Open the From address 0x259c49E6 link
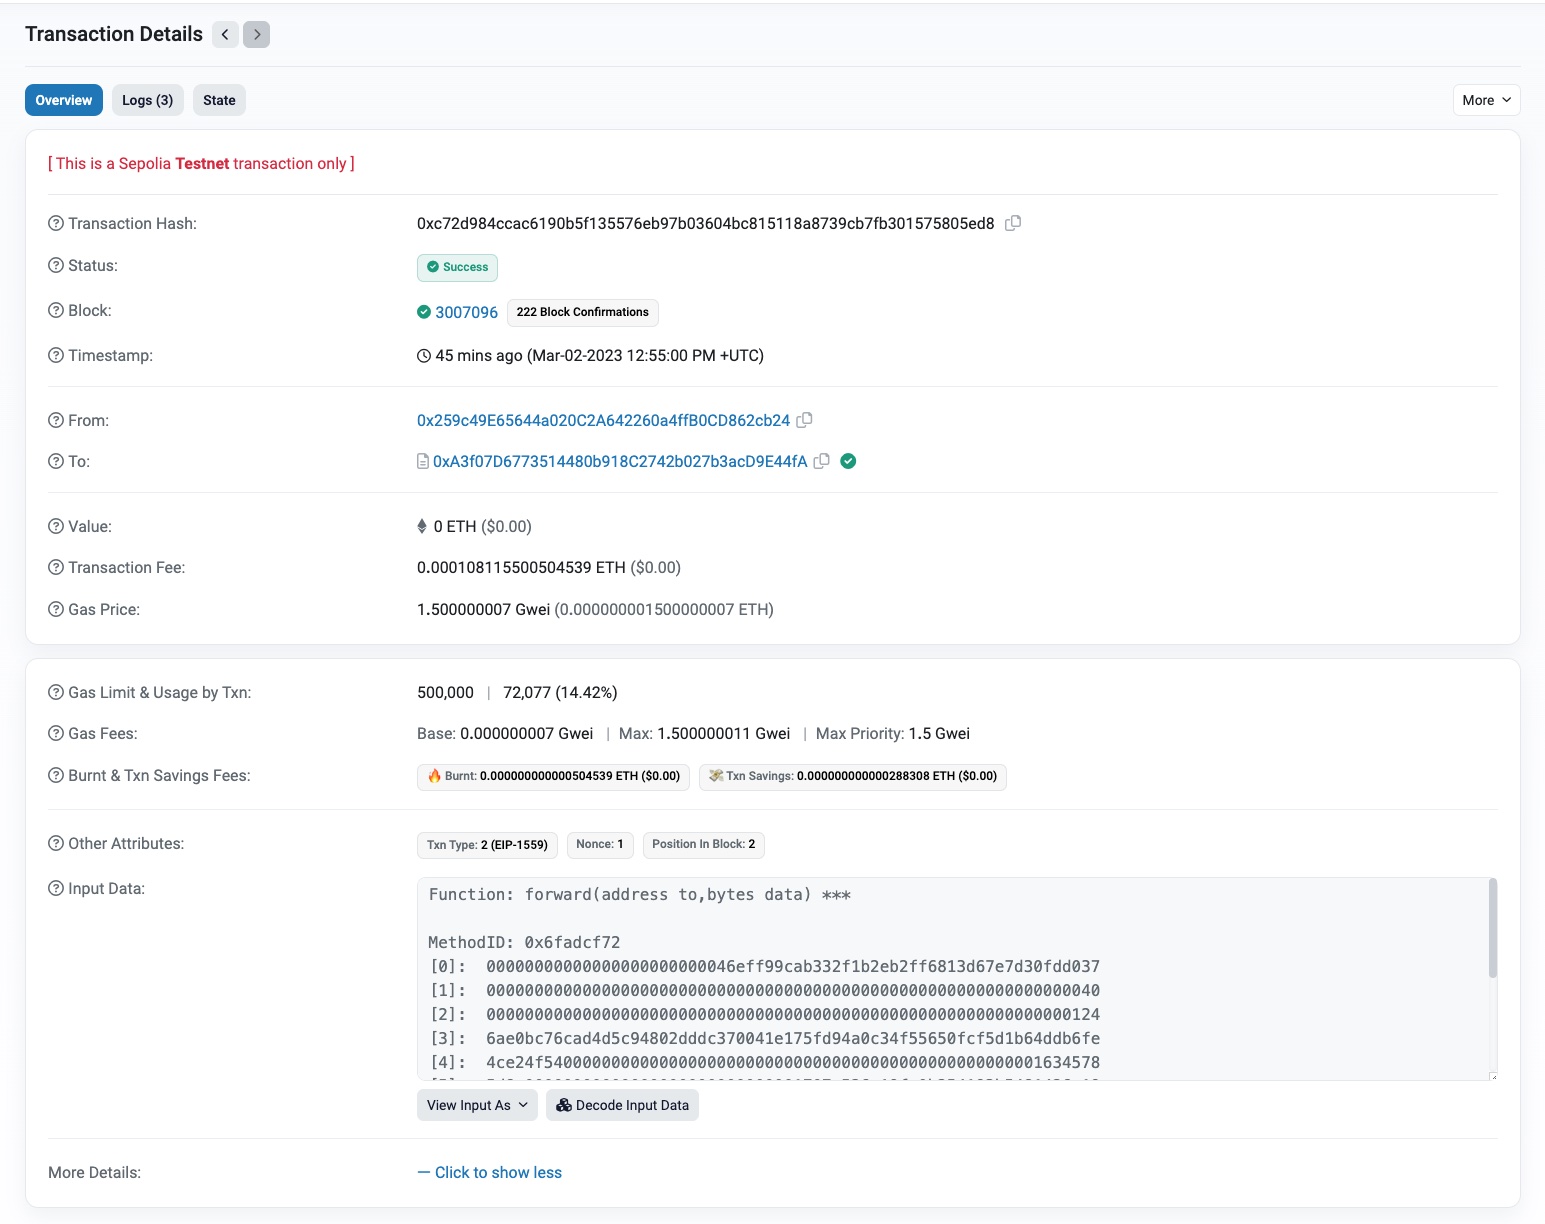 pos(603,420)
